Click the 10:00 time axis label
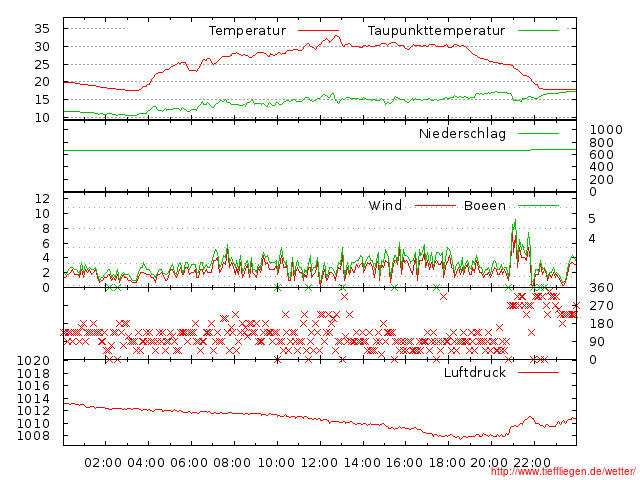Image resolution: width=640 pixels, height=480 pixels. point(276,463)
